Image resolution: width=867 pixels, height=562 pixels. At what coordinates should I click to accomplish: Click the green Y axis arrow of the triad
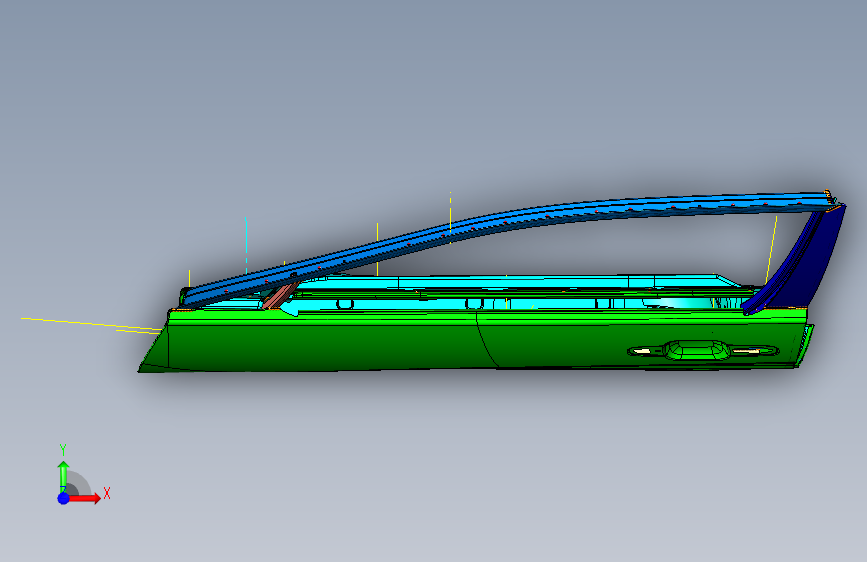point(63,476)
